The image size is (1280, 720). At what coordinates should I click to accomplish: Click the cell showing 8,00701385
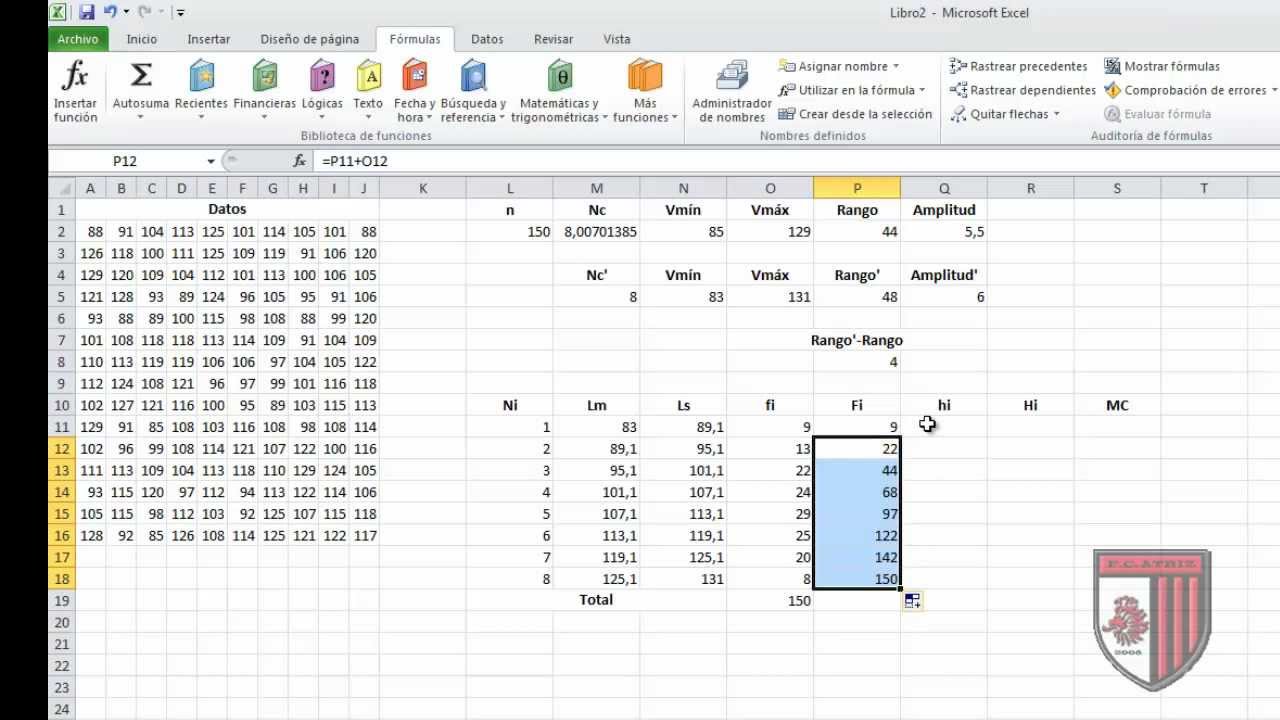596,232
